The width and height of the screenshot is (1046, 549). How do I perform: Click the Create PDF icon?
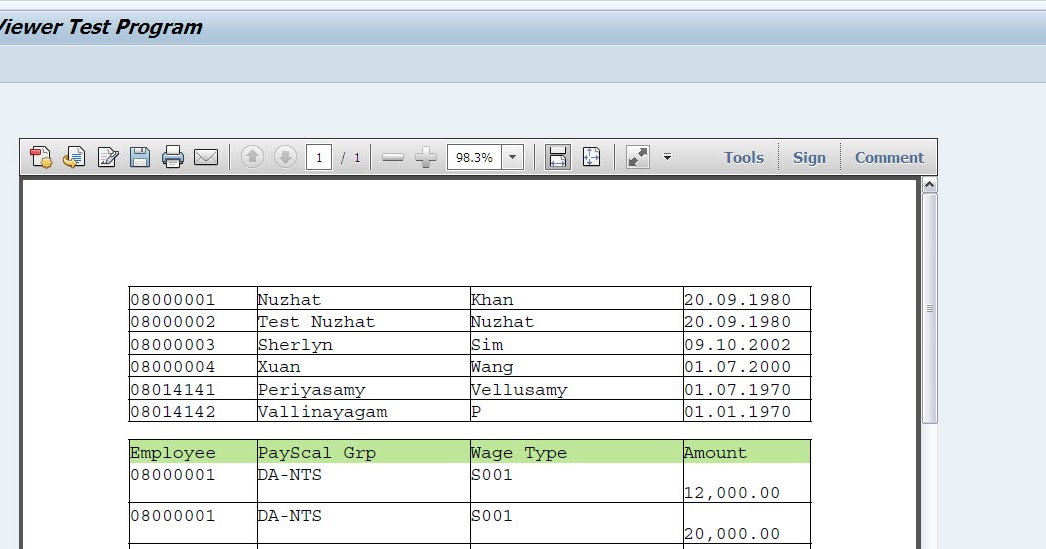(41, 157)
